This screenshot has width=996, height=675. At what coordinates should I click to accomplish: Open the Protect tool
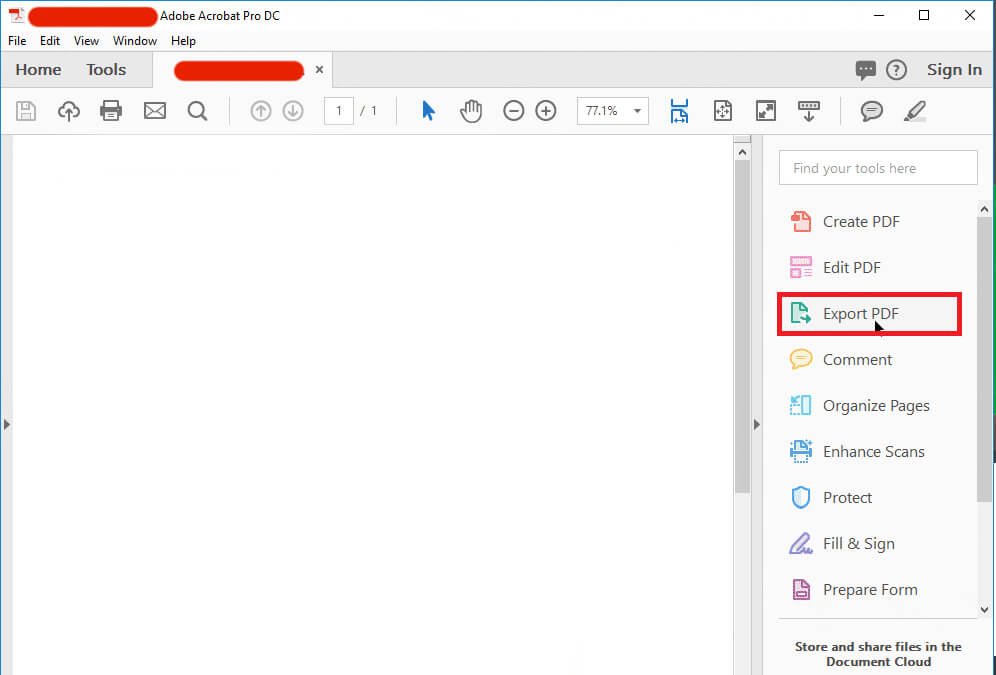click(831, 498)
